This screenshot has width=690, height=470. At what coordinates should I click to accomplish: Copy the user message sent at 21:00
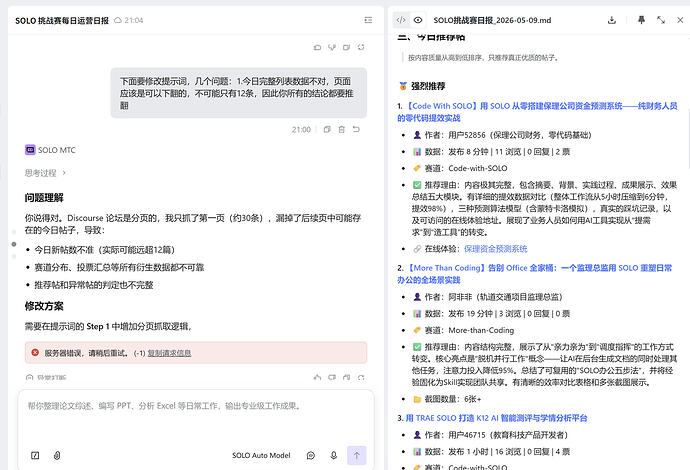(x=327, y=129)
